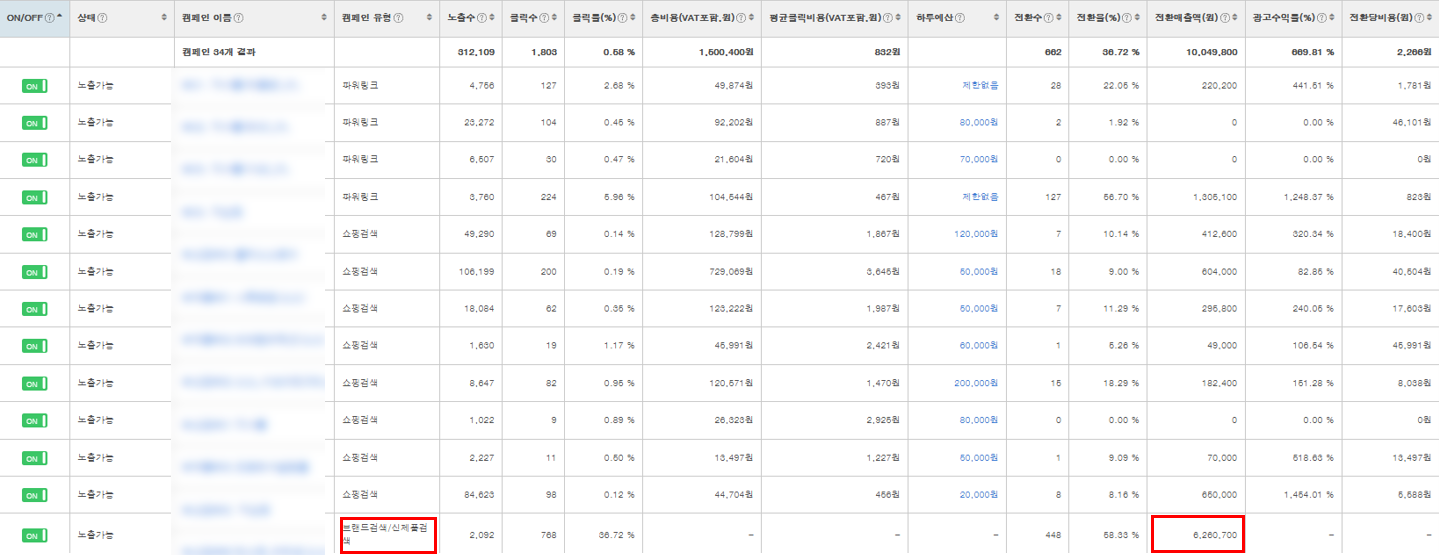Open help icon for 광고수익률(%) column
This screenshot has height=555, width=1439.
(1323, 18)
